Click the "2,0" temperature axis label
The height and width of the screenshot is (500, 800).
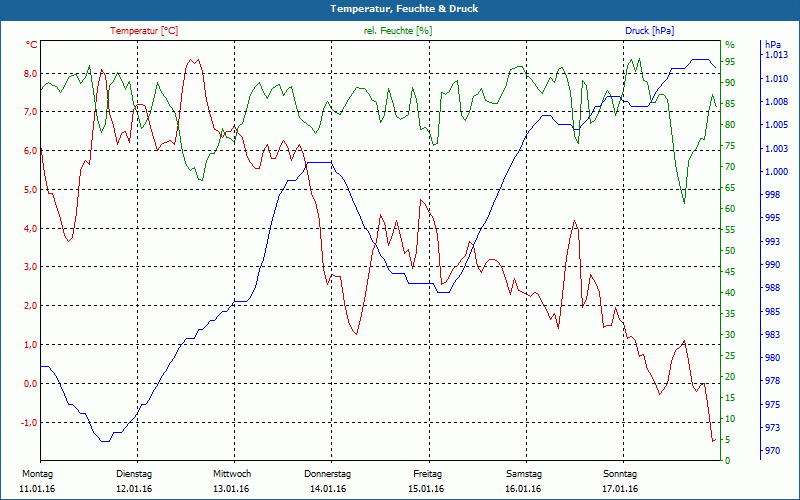31,306
